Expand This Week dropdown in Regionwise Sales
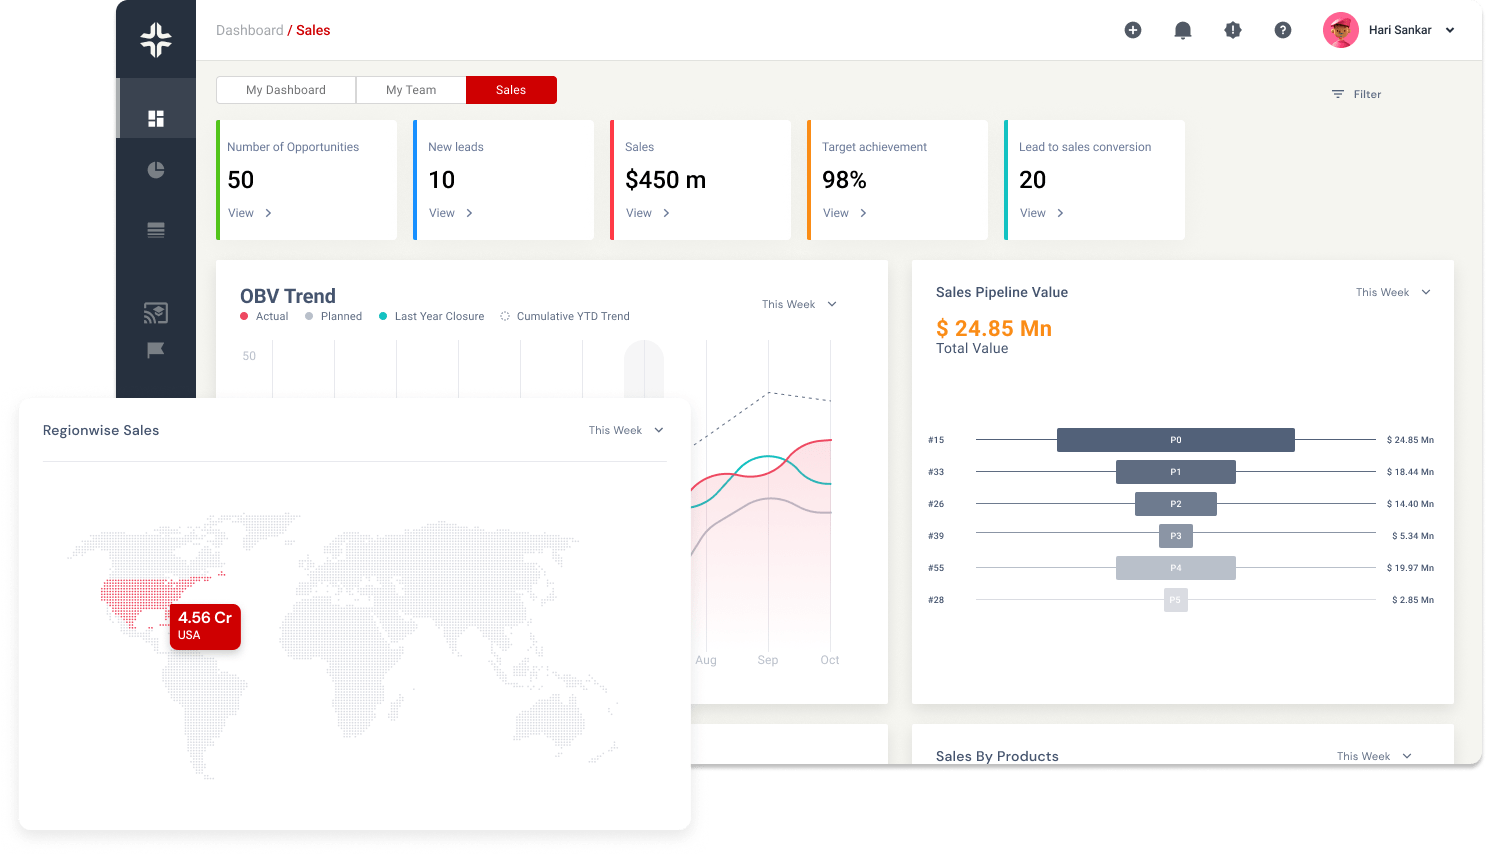This screenshot has height=854, width=1486. click(x=626, y=430)
